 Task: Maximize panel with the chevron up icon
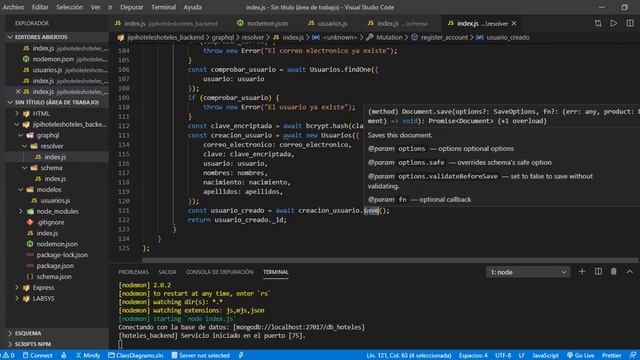click(629, 271)
